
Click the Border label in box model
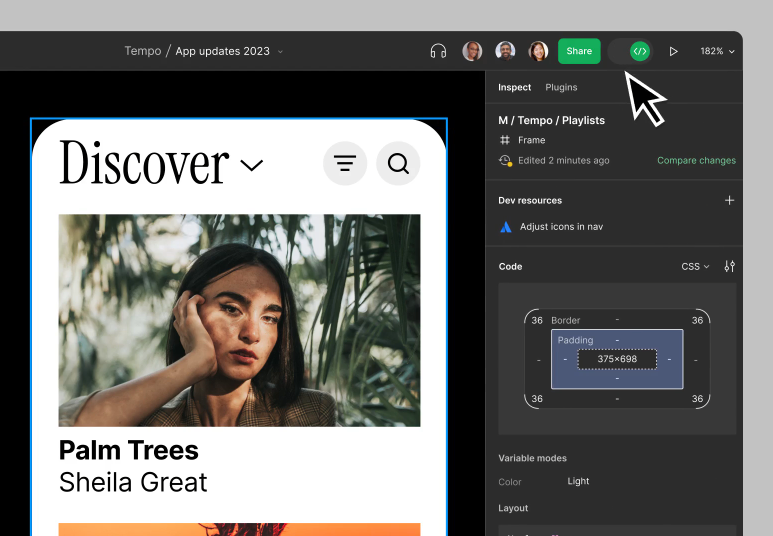565,321
